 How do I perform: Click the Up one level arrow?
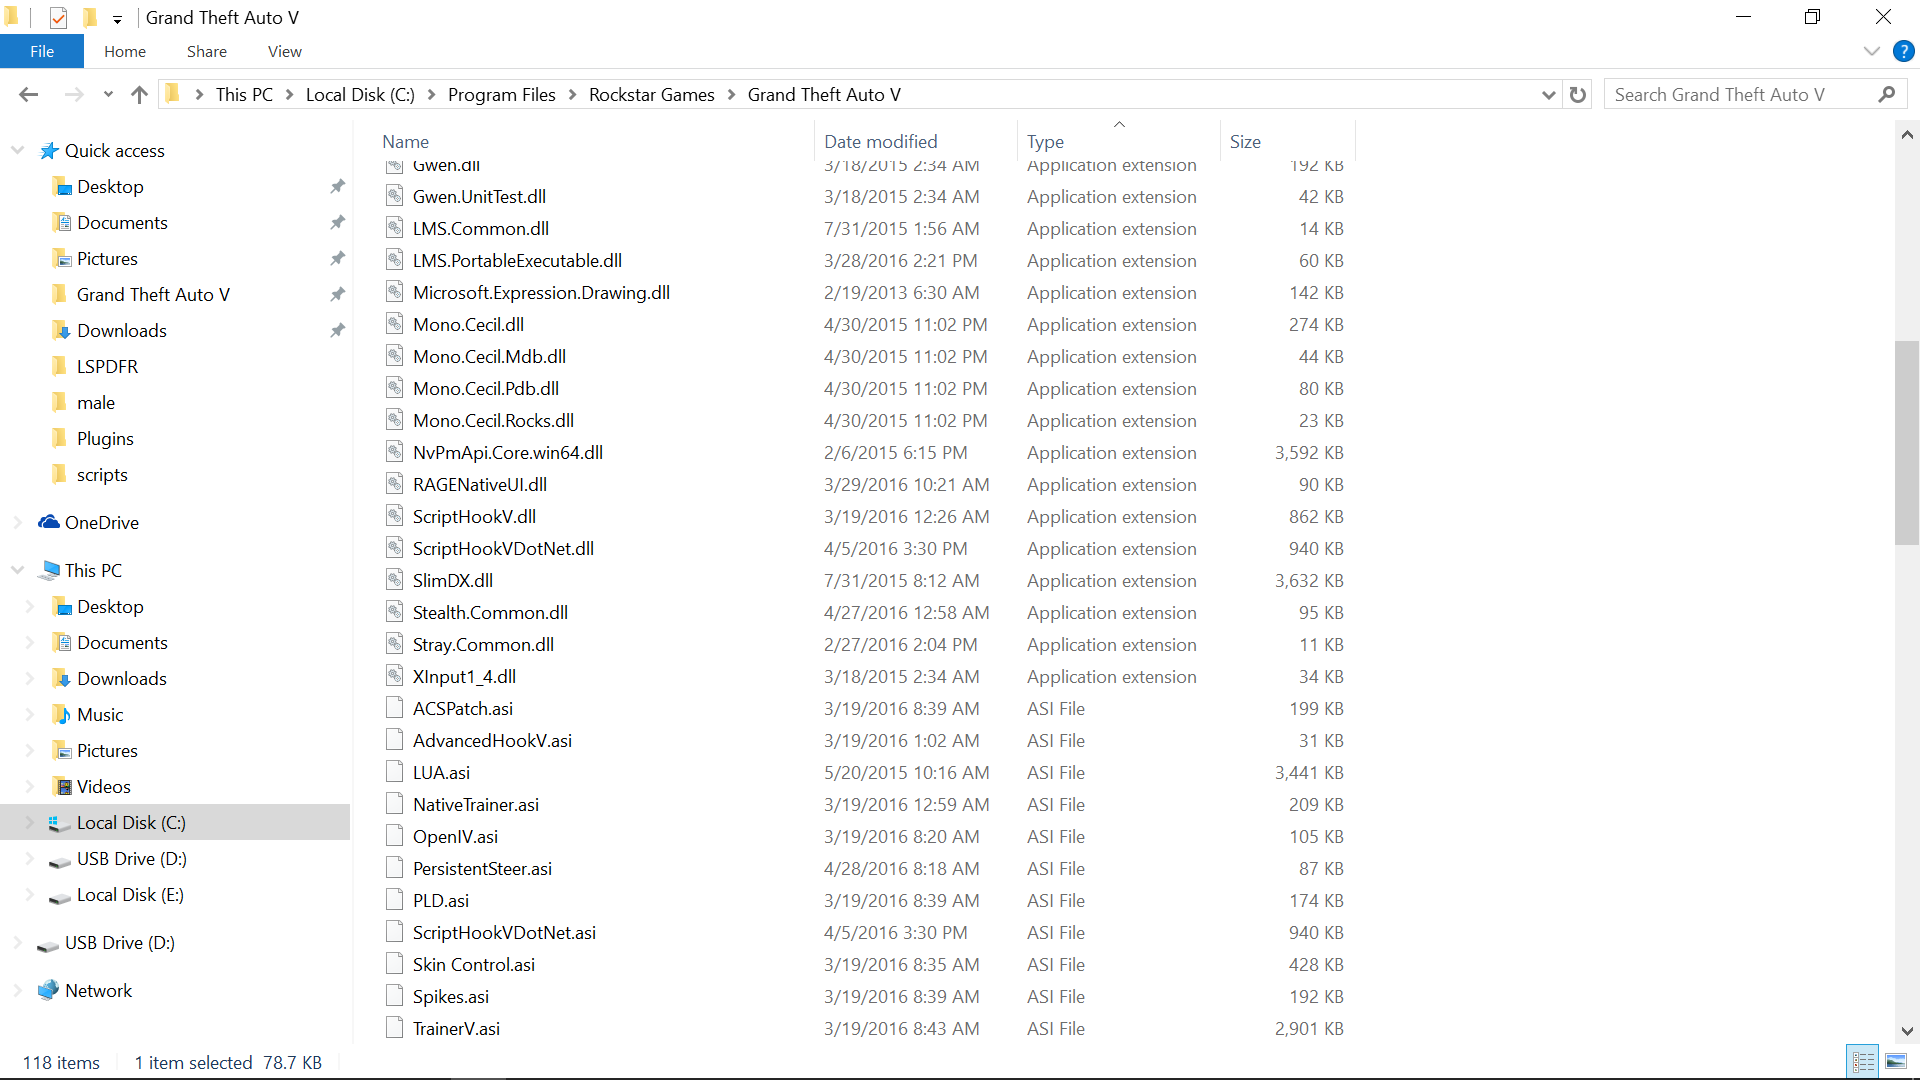[x=139, y=94]
